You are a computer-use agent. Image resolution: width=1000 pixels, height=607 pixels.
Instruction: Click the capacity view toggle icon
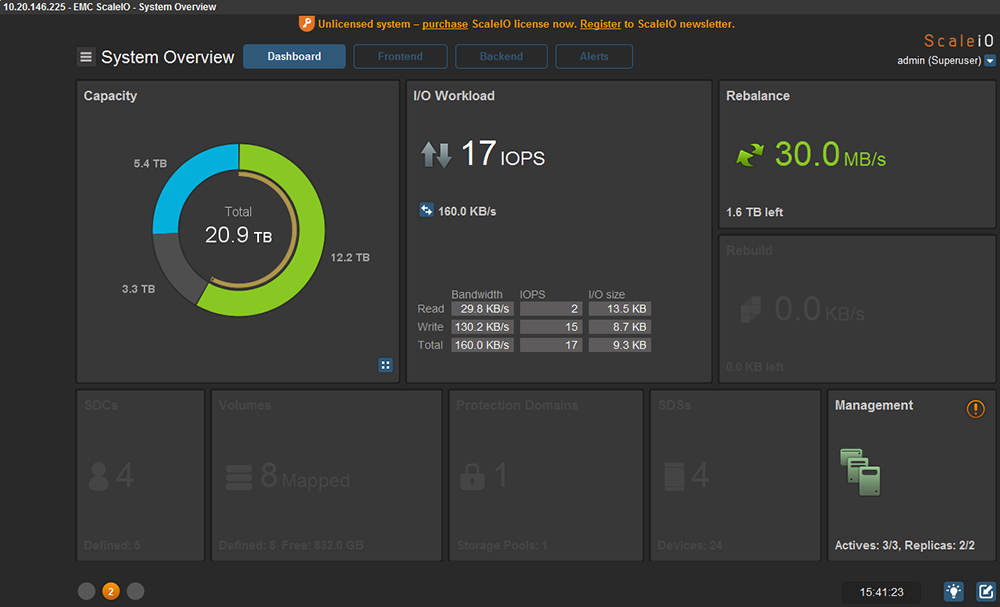(385, 365)
